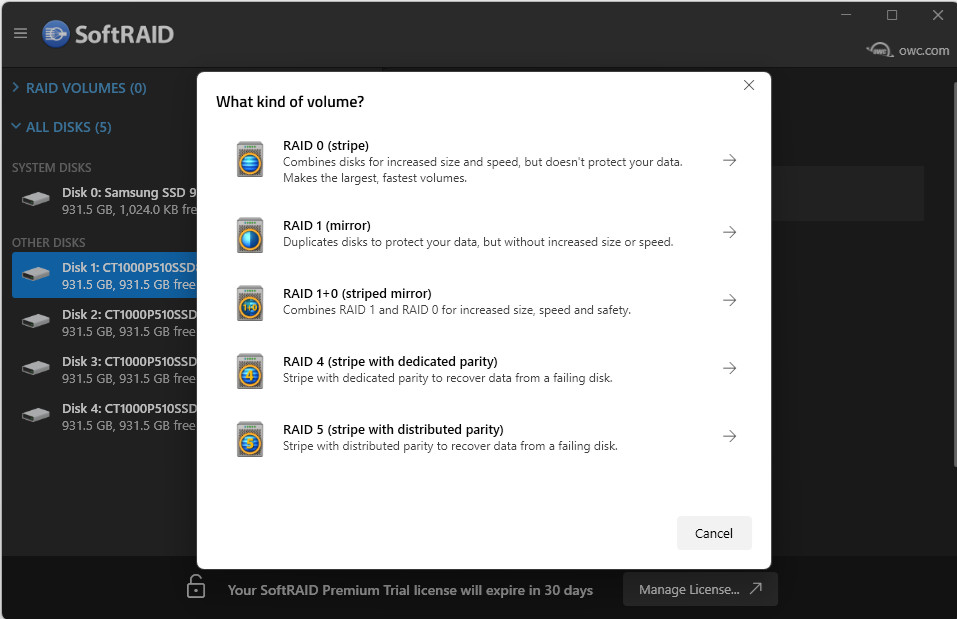
Task: Select Disk 1: CT1000P510SSD entry
Action: pos(104,275)
